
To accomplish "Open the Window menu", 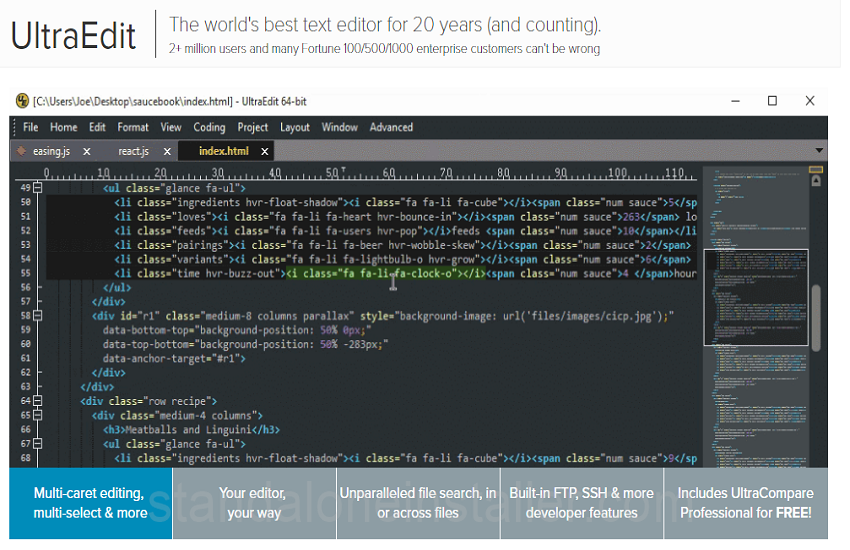I will pos(339,127).
